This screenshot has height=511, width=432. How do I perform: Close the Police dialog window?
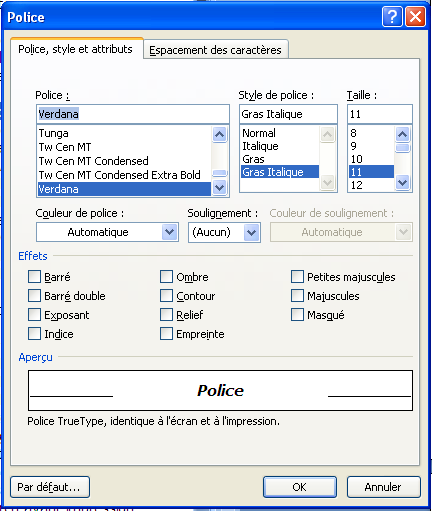(x=415, y=16)
